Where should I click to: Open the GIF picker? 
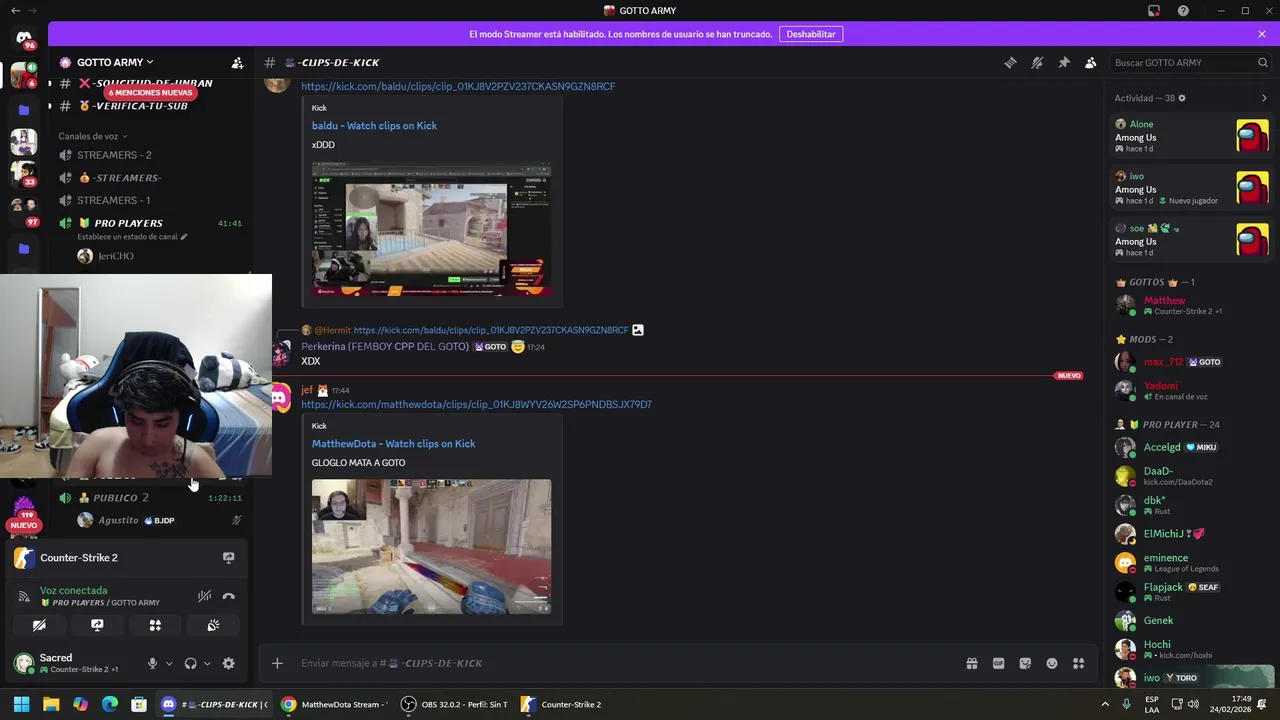click(x=998, y=663)
